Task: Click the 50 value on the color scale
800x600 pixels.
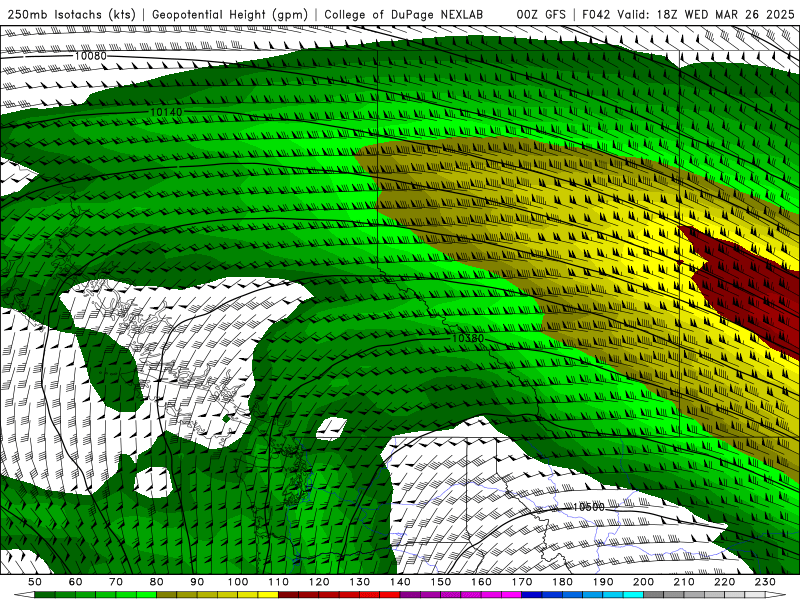Action: pyautogui.click(x=35, y=582)
